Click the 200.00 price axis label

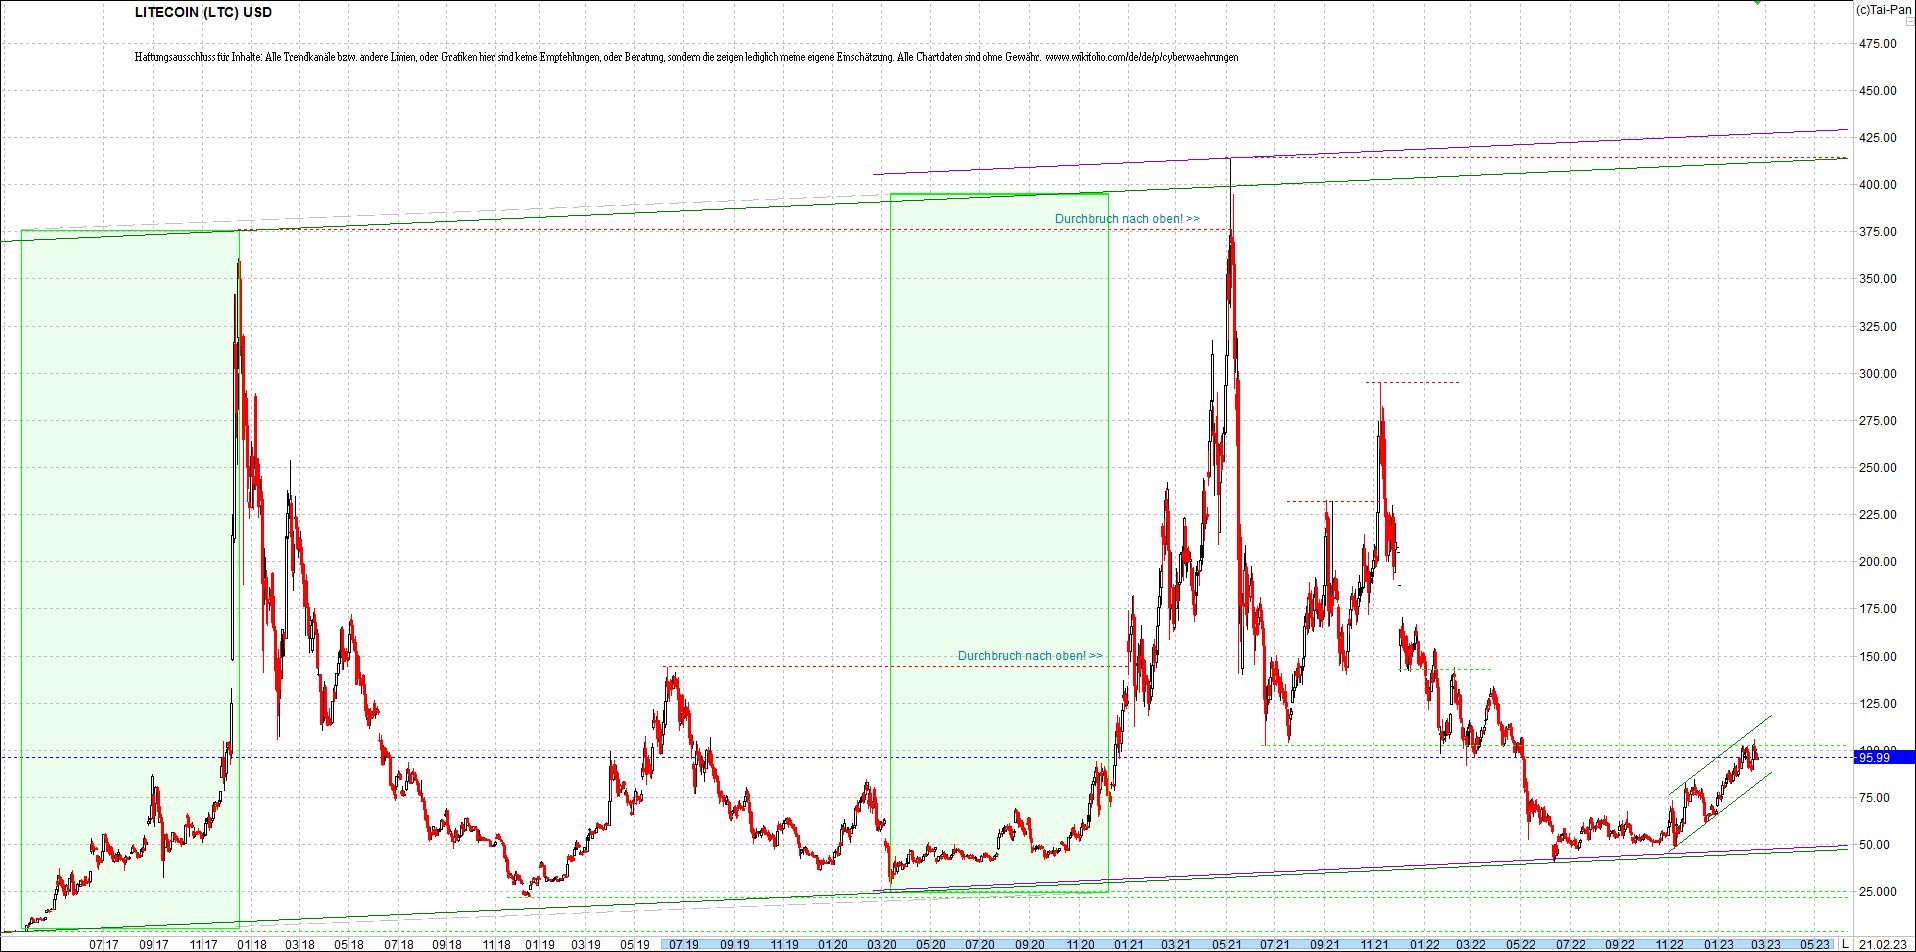point(1877,561)
